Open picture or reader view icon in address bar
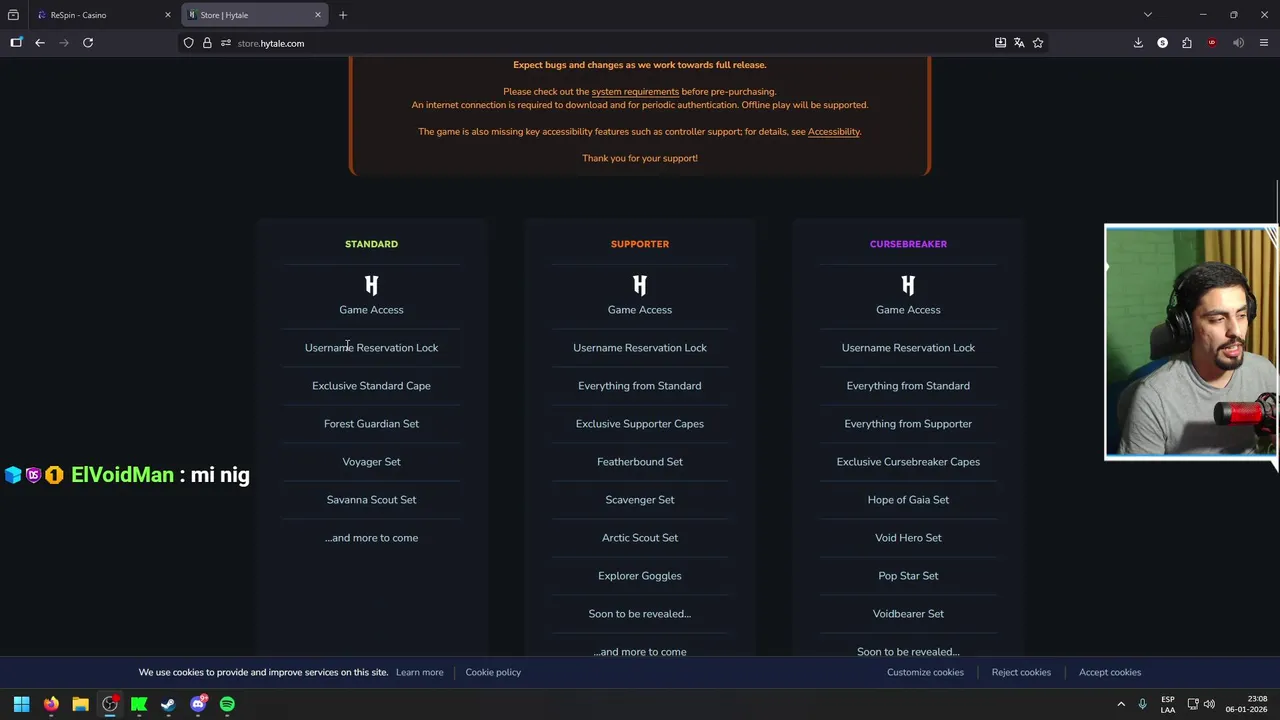1280x720 pixels. (x=1000, y=43)
